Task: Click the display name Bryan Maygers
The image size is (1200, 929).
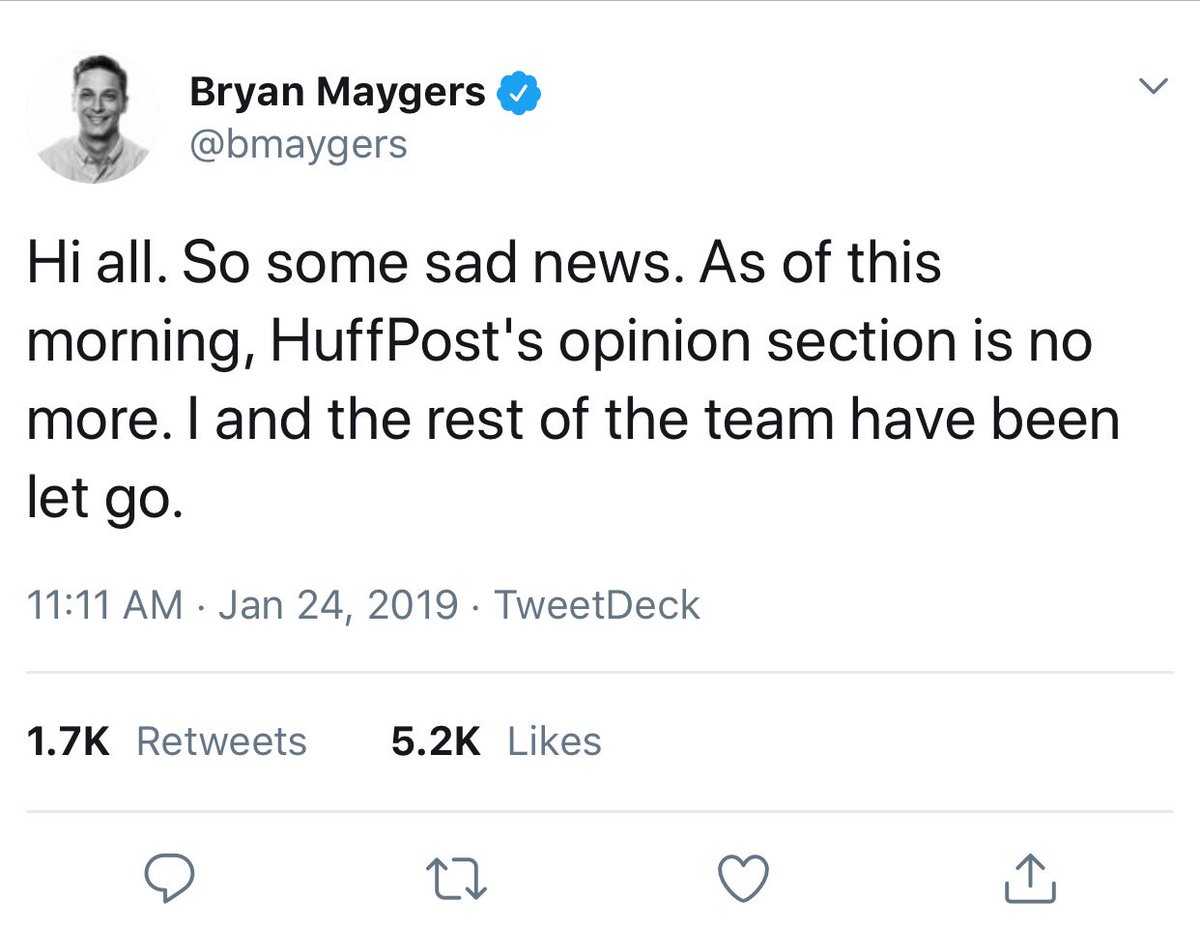Action: tap(337, 93)
